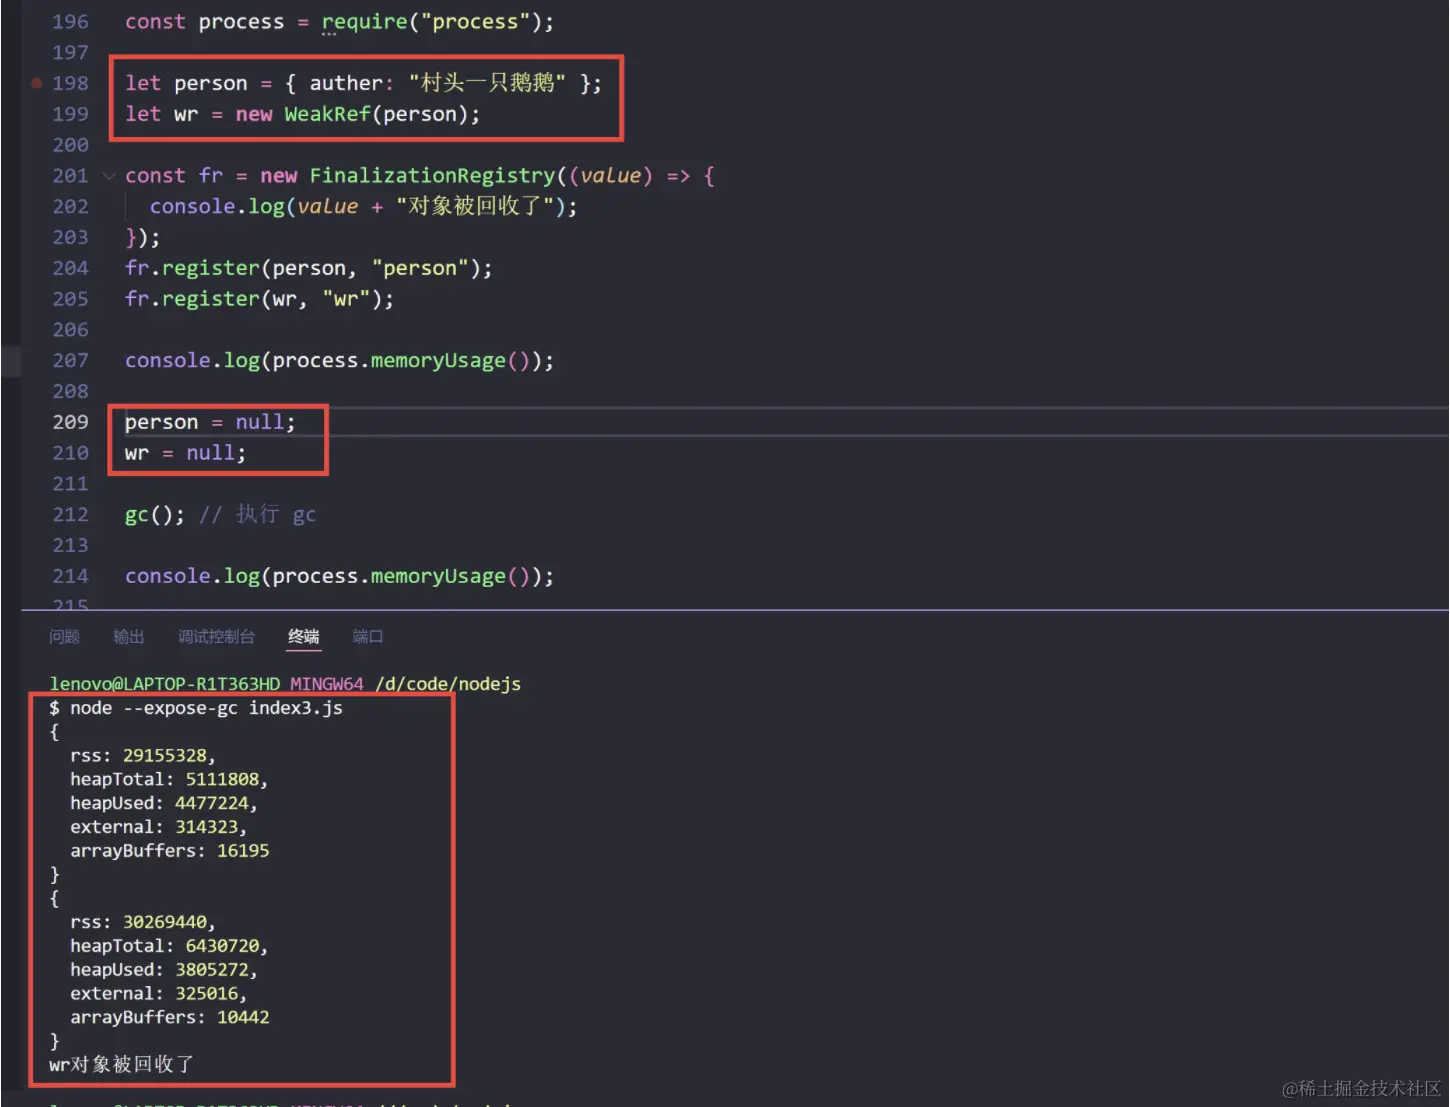Screen dimensions: 1450x1107
Task: Click the breakpoint dot on line 198
Action: [x=37, y=83]
